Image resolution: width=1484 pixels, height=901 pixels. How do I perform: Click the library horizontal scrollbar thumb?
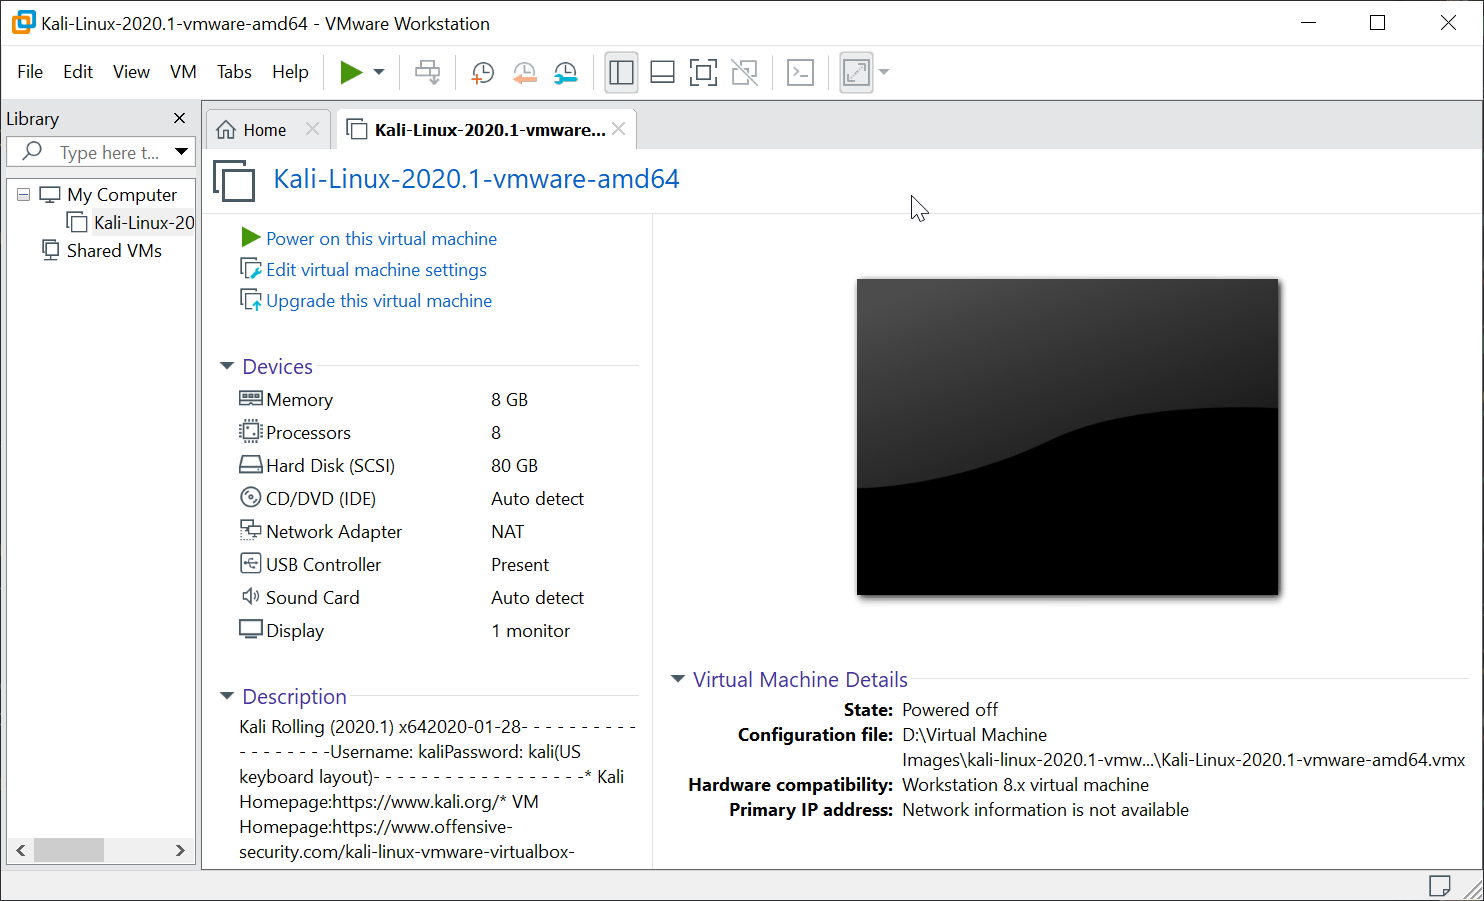(x=69, y=850)
